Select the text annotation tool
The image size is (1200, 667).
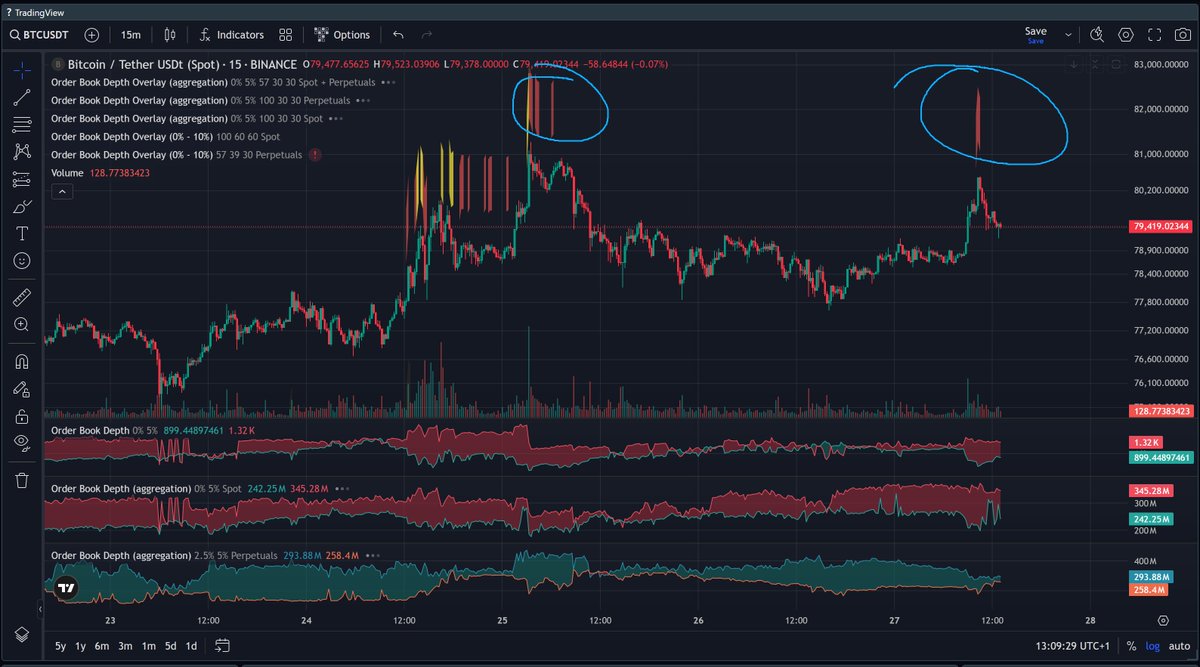coord(21,234)
